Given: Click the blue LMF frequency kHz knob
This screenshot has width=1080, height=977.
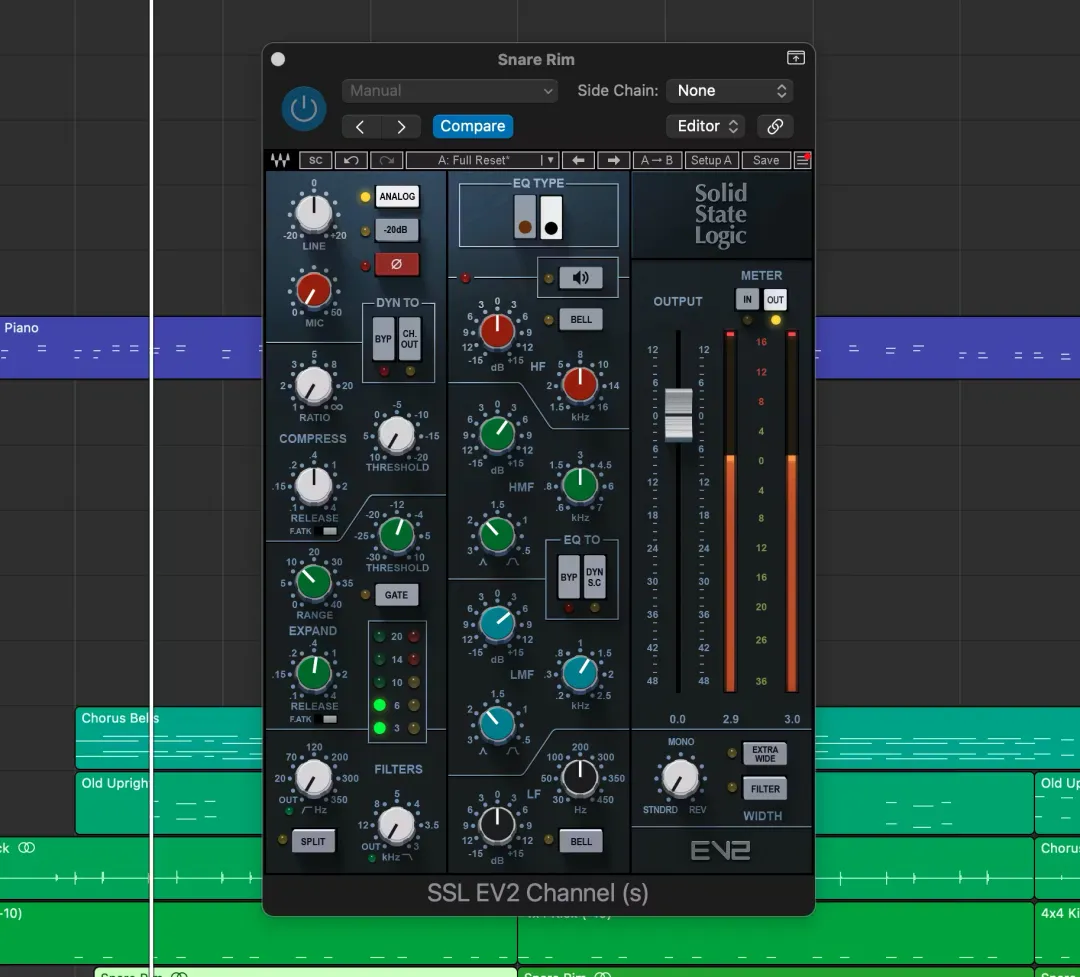Looking at the screenshot, I should 580,673.
